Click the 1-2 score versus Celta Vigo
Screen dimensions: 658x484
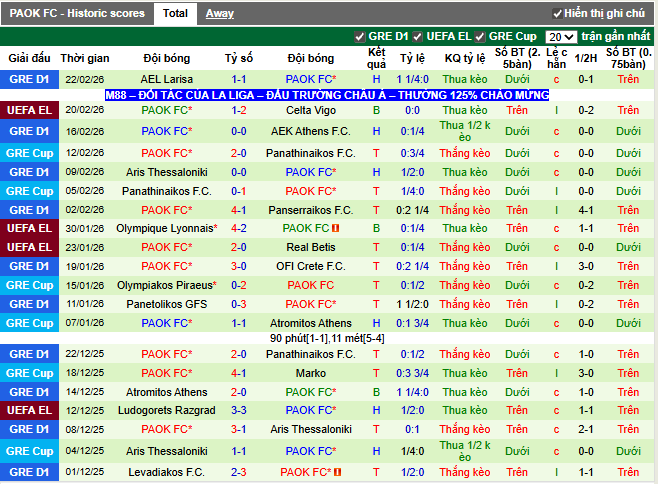239,110
